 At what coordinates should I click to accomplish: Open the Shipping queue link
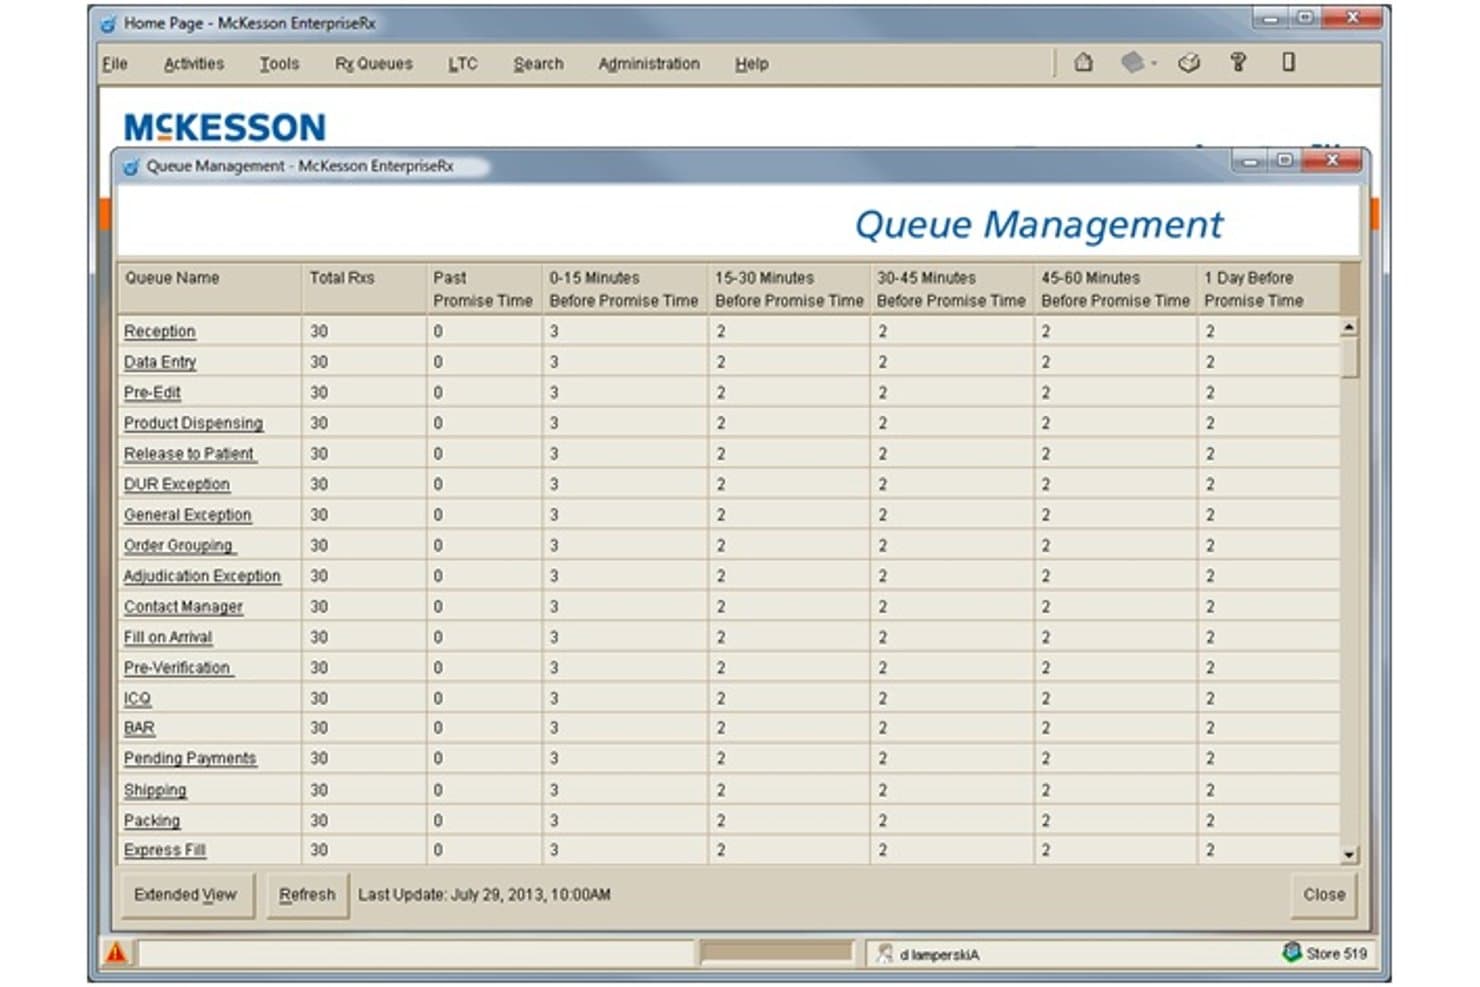click(155, 790)
